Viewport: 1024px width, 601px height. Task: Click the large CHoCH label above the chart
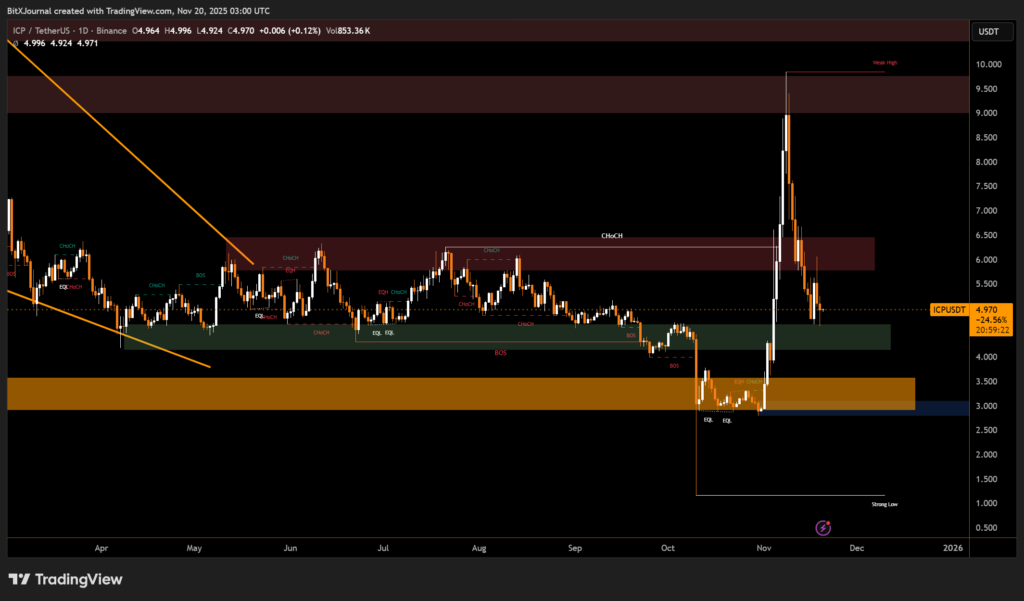point(612,236)
